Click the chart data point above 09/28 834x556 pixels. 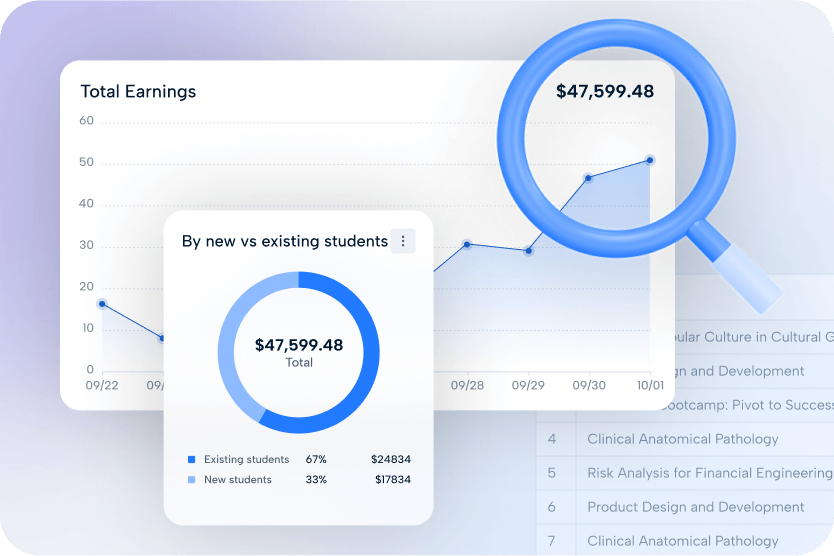(x=467, y=244)
